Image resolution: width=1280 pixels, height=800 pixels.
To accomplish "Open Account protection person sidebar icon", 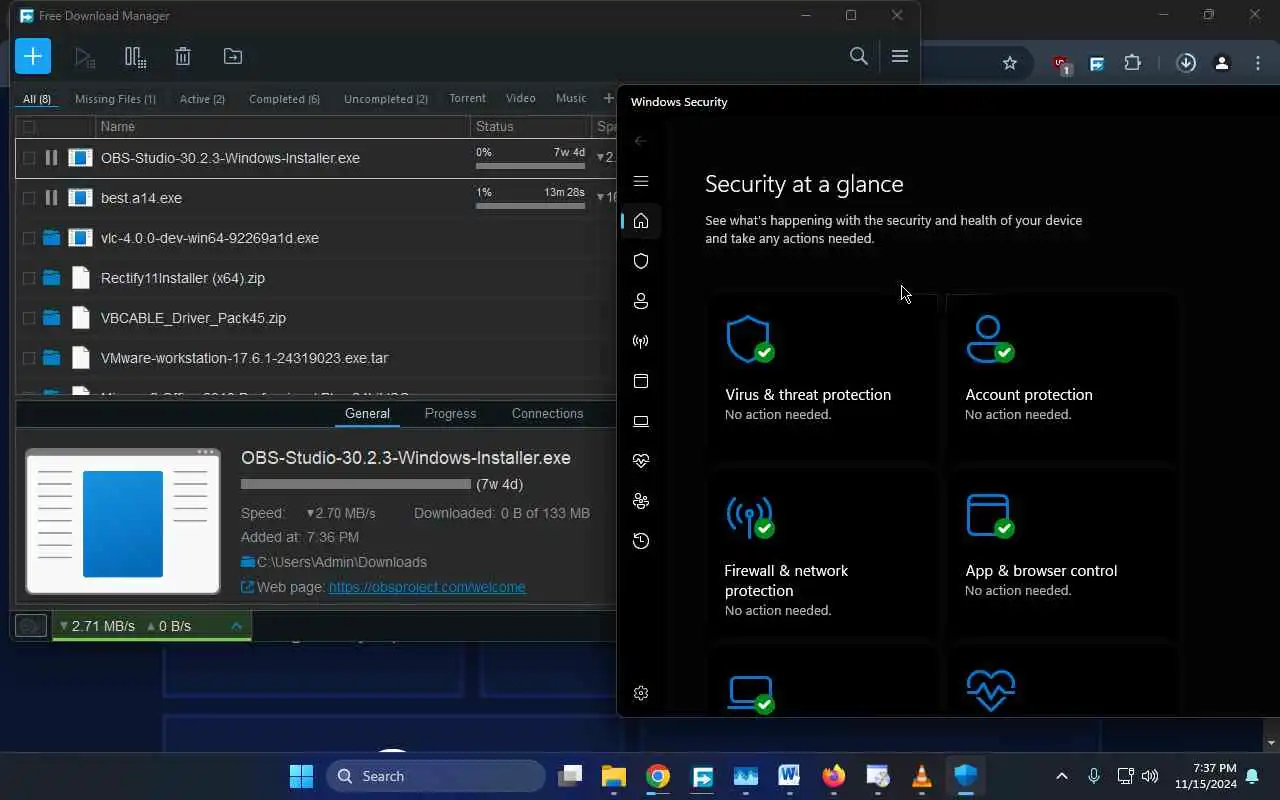I will pyautogui.click(x=641, y=301).
